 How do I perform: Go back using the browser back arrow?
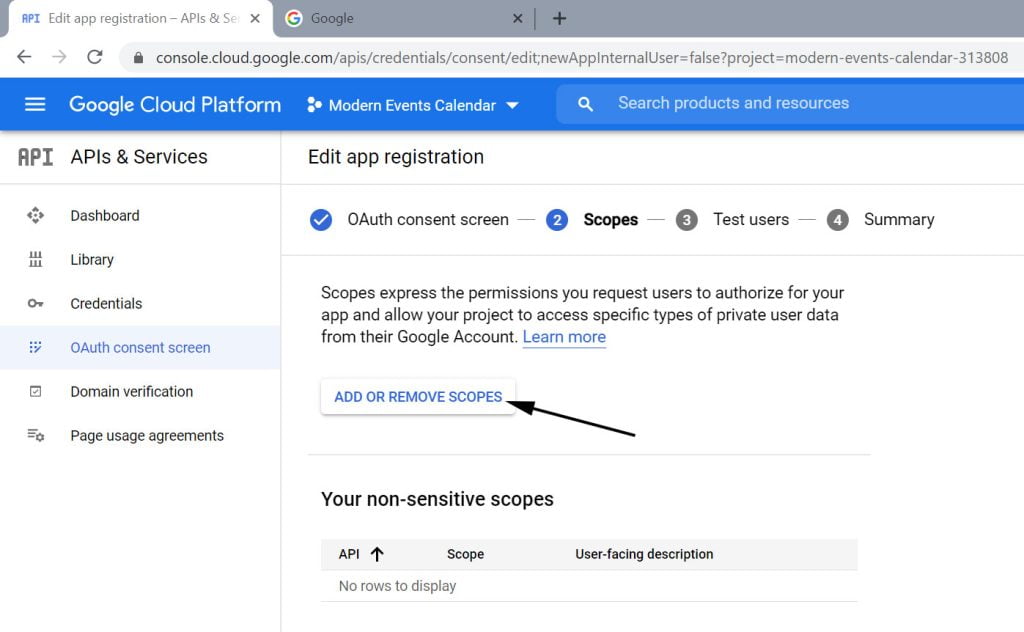click(x=24, y=57)
